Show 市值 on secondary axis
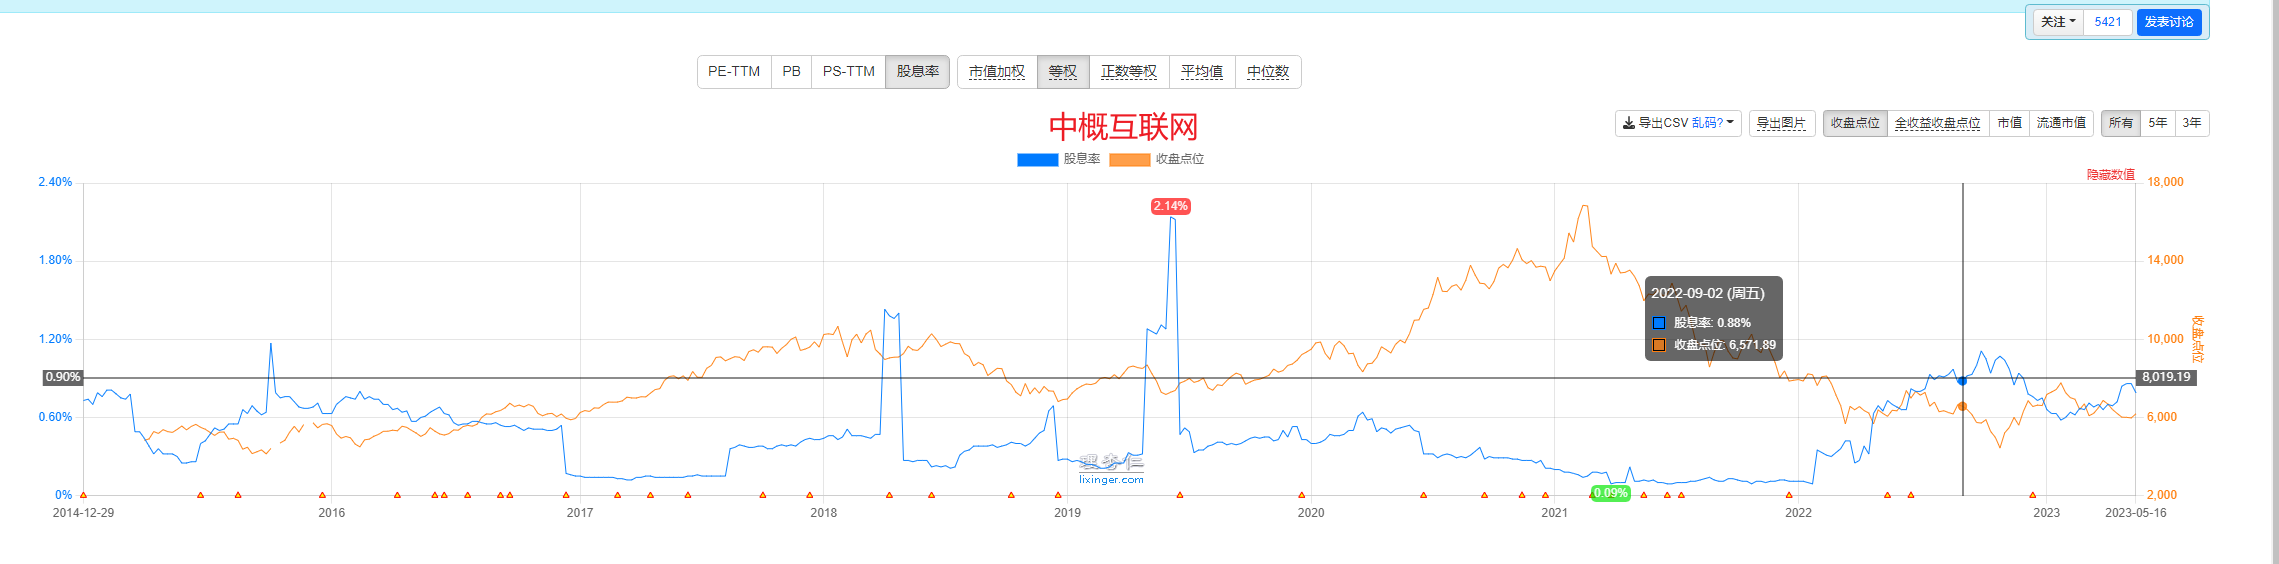2279x564 pixels. (2009, 123)
